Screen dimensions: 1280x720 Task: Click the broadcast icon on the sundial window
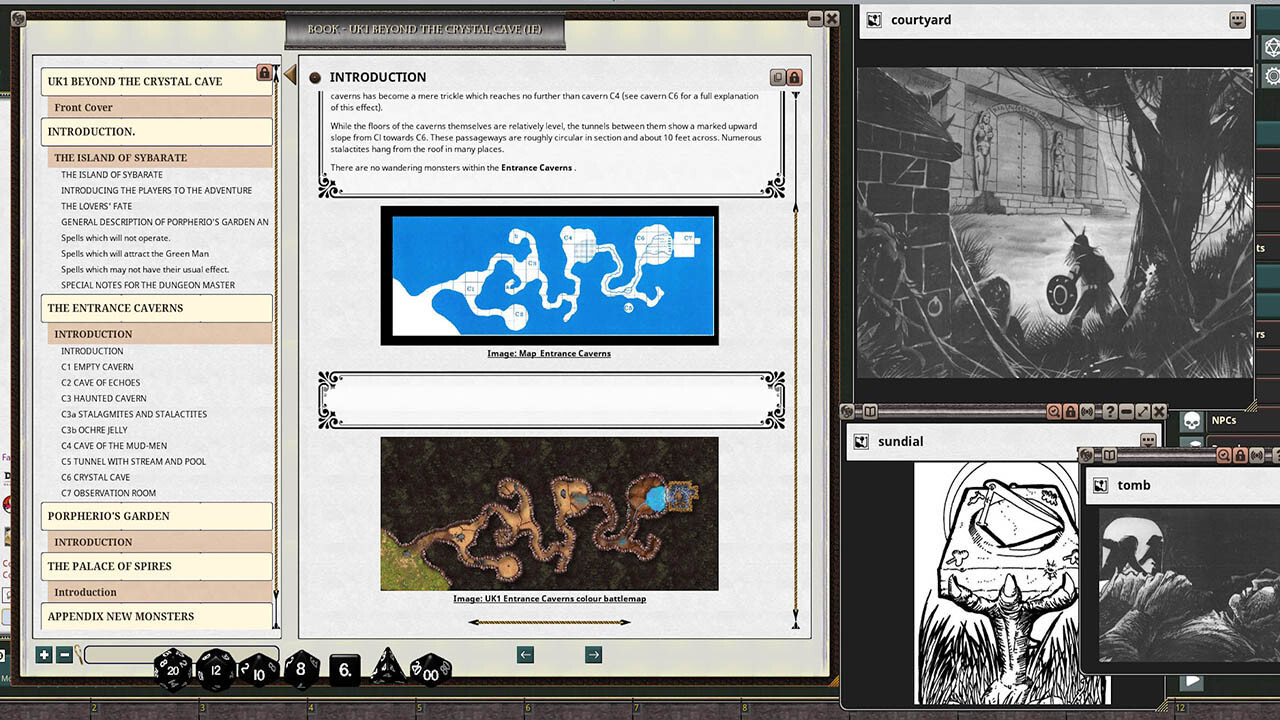click(1088, 411)
